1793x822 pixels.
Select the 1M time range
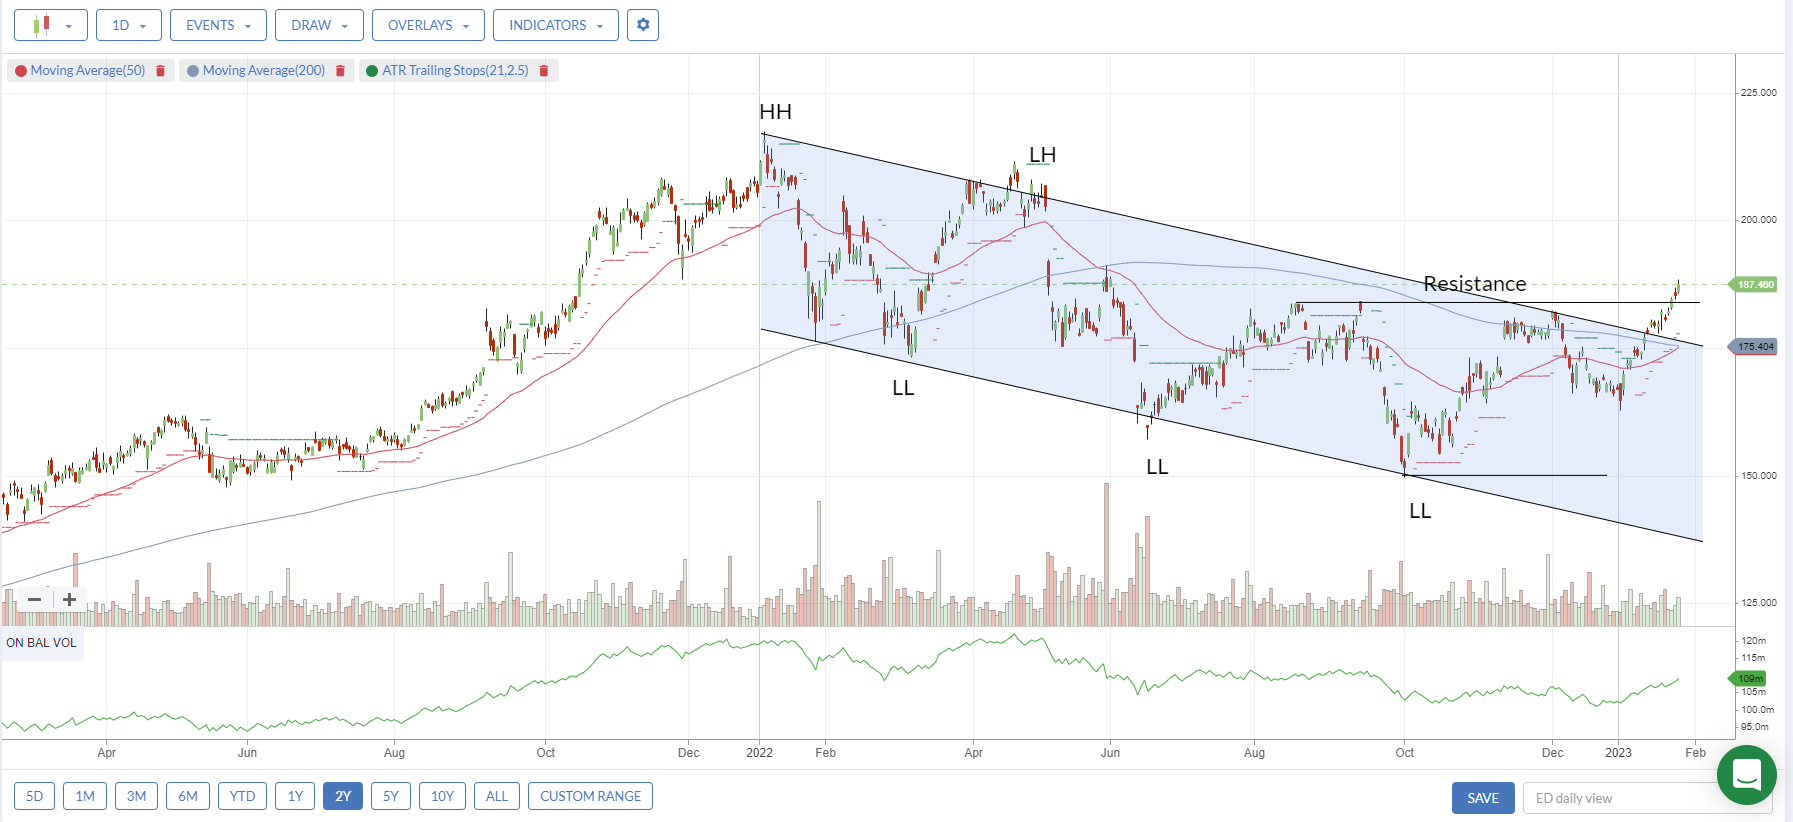[85, 796]
